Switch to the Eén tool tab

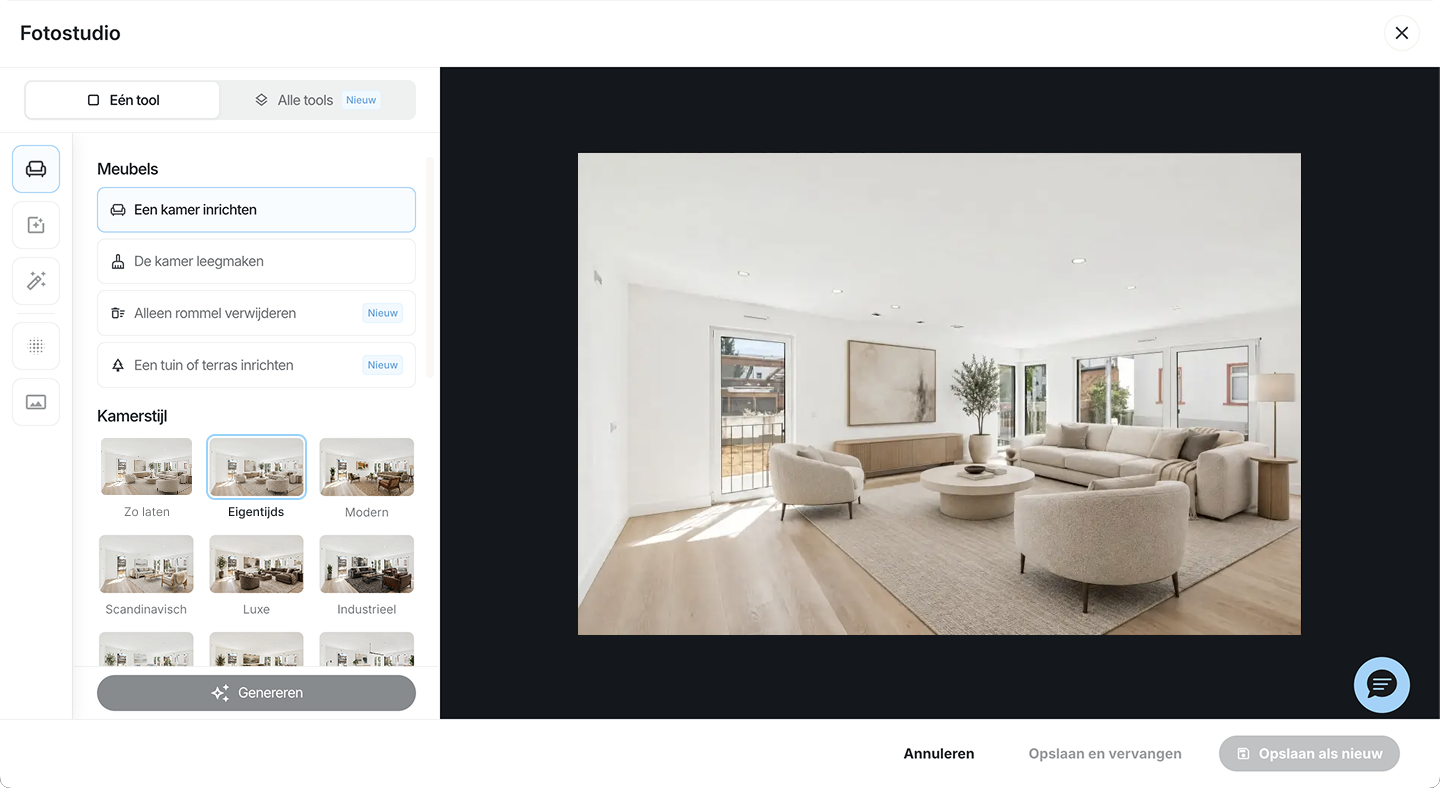tap(122, 100)
